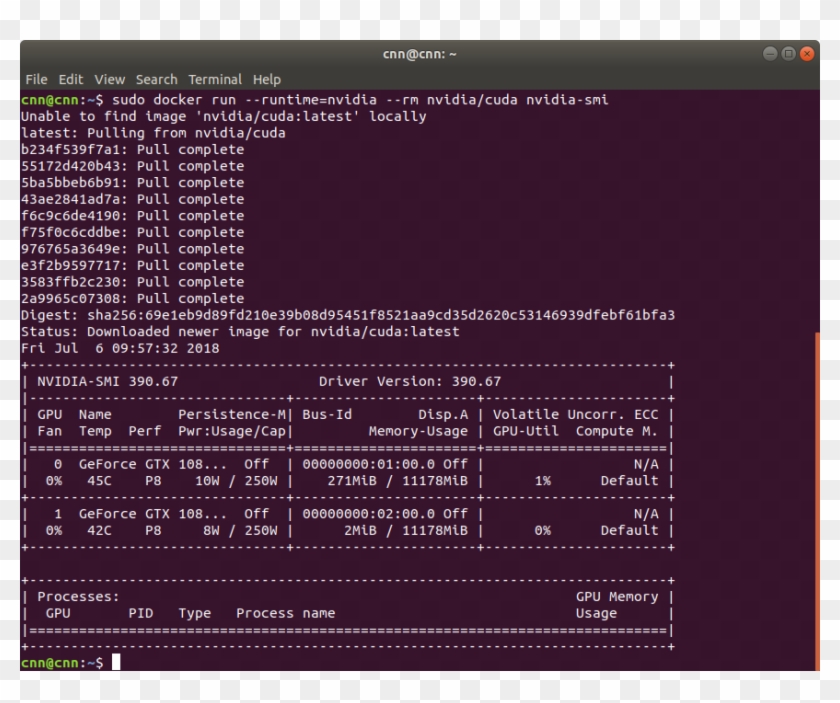Click the 5ba5bbeb6b91 pull complete line
The height and width of the screenshot is (703, 840).
[x=132, y=183]
